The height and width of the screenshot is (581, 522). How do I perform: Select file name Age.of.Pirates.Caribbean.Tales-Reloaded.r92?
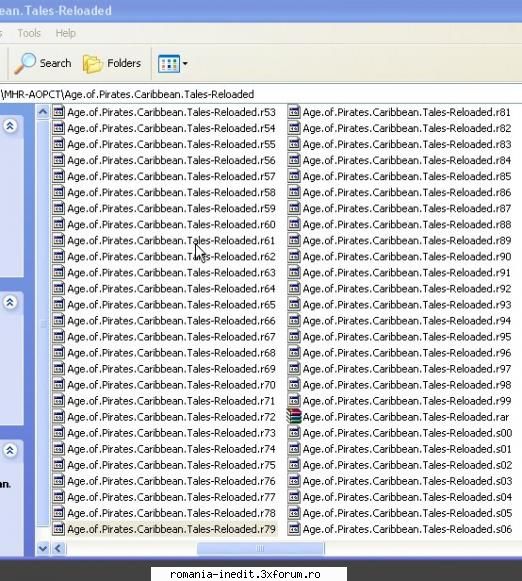(x=407, y=289)
